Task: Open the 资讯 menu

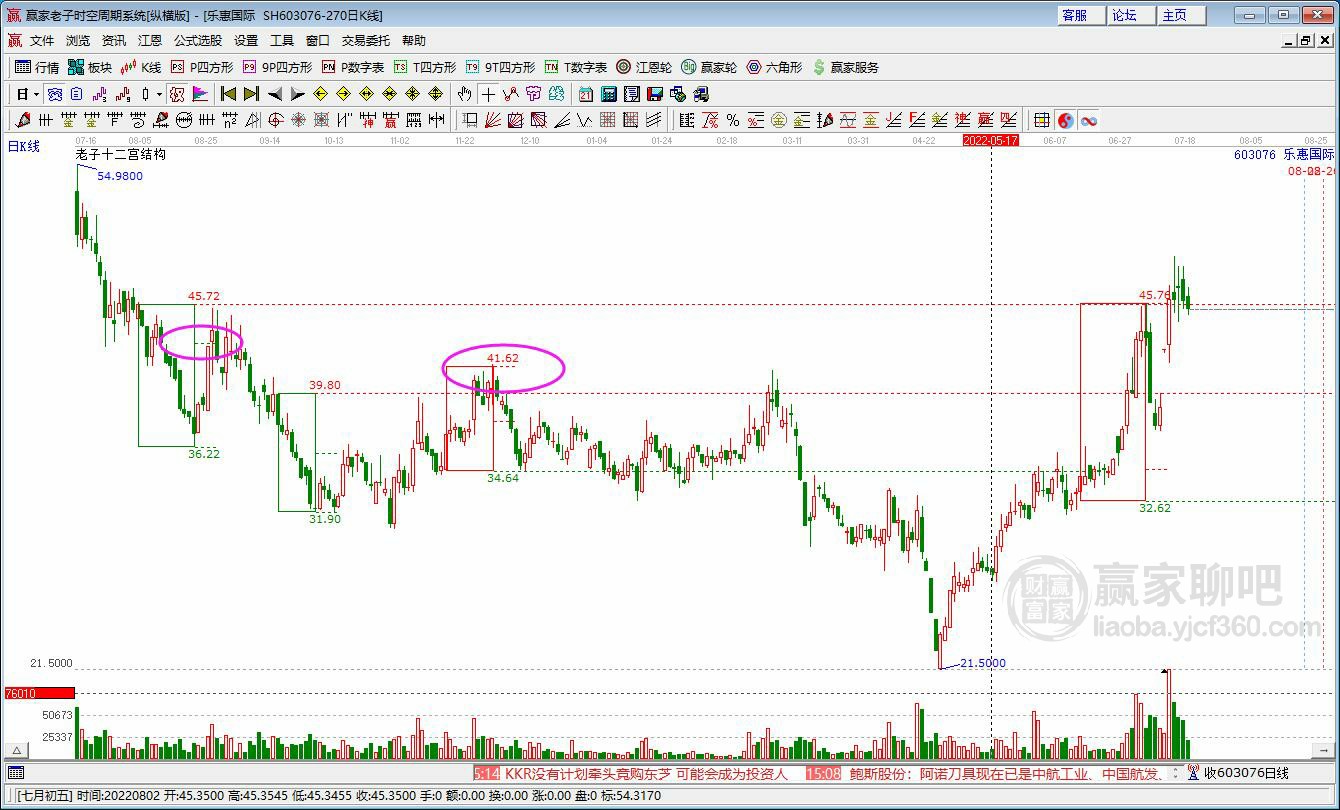Action: pyautogui.click(x=114, y=41)
